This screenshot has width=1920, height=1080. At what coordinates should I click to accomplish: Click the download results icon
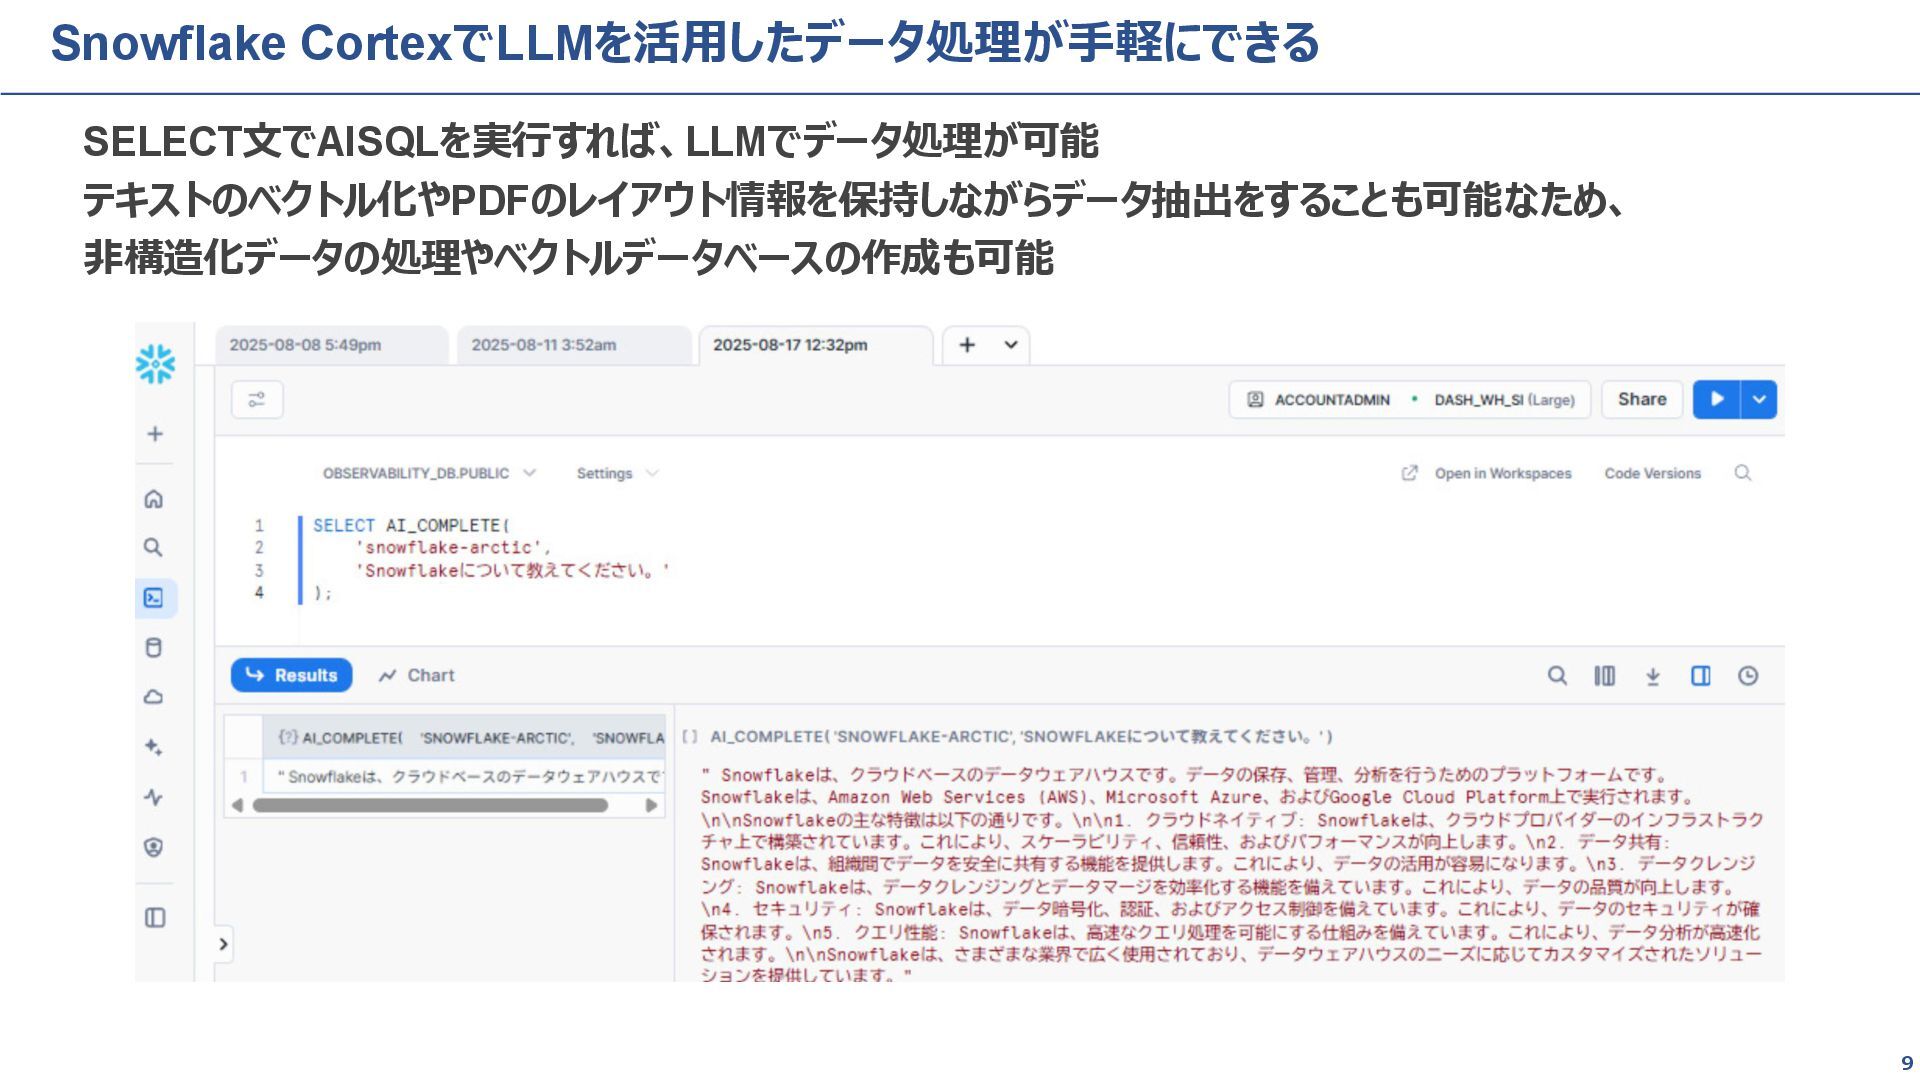pyautogui.click(x=1653, y=676)
